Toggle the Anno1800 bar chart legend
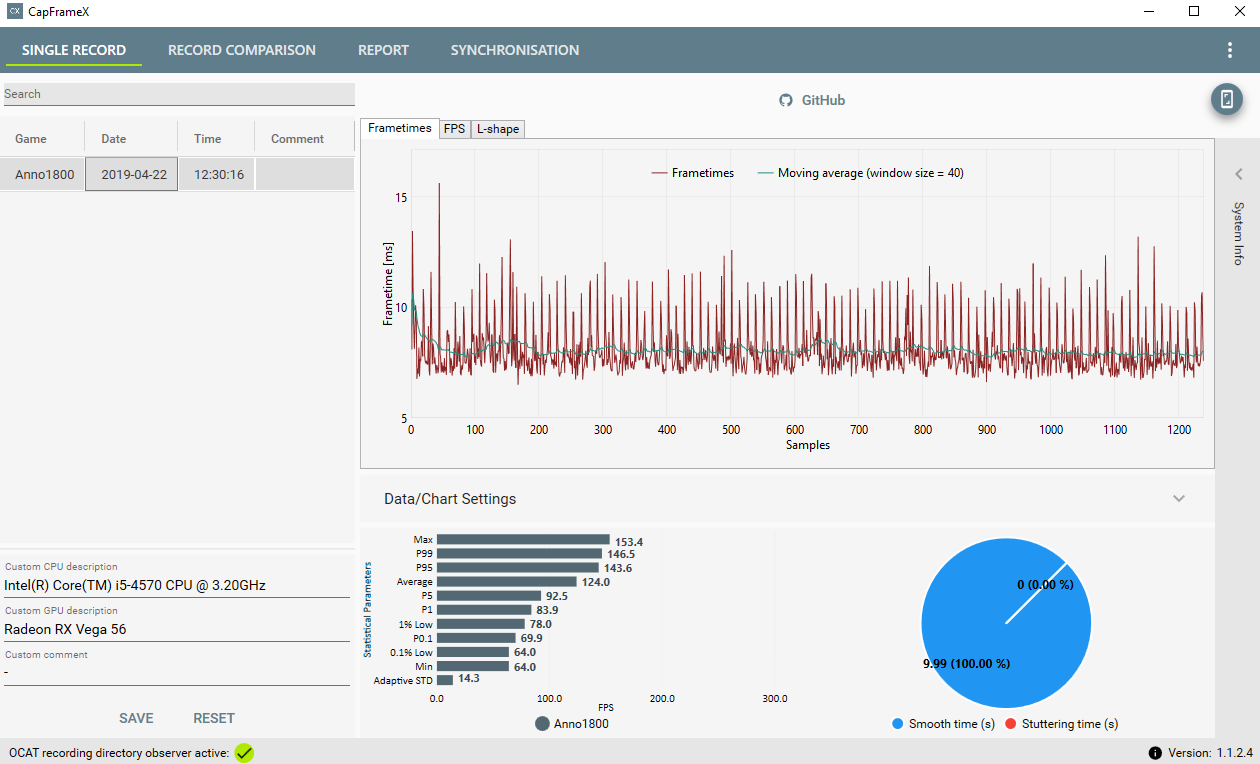This screenshot has width=1260, height=764. (x=572, y=724)
